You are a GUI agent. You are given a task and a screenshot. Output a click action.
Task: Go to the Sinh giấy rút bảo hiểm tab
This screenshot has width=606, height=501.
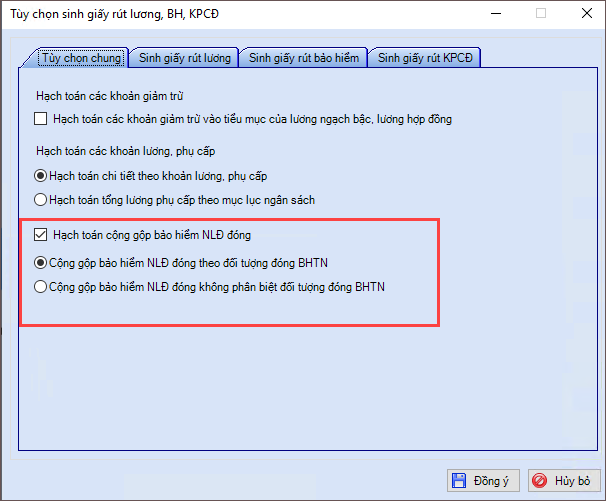(303, 58)
